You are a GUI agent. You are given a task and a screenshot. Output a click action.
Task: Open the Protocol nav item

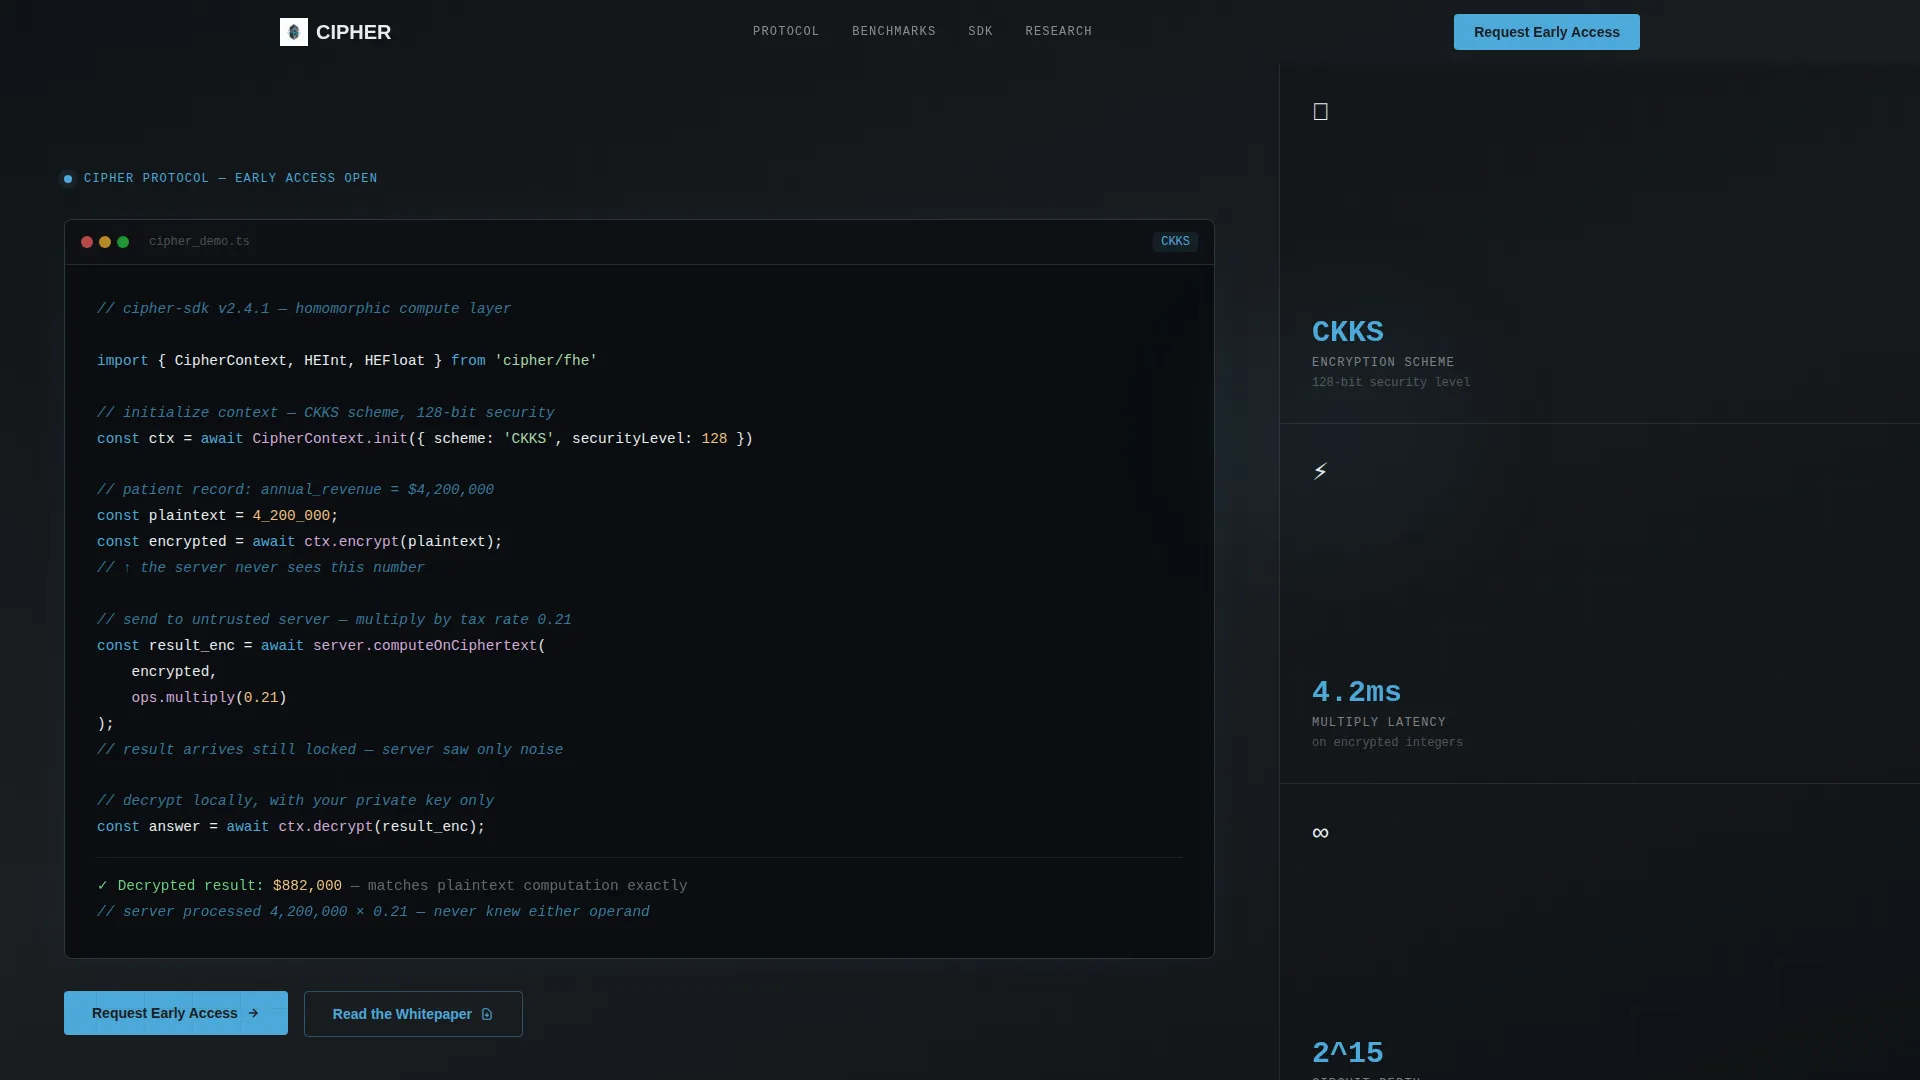(786, 32)
